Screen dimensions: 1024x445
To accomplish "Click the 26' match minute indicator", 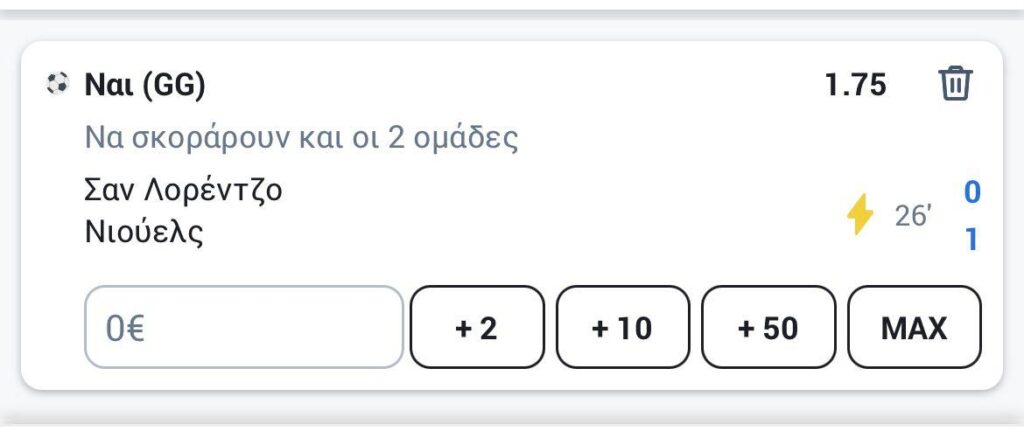I will pyautogui.click(x=913, y=215).
